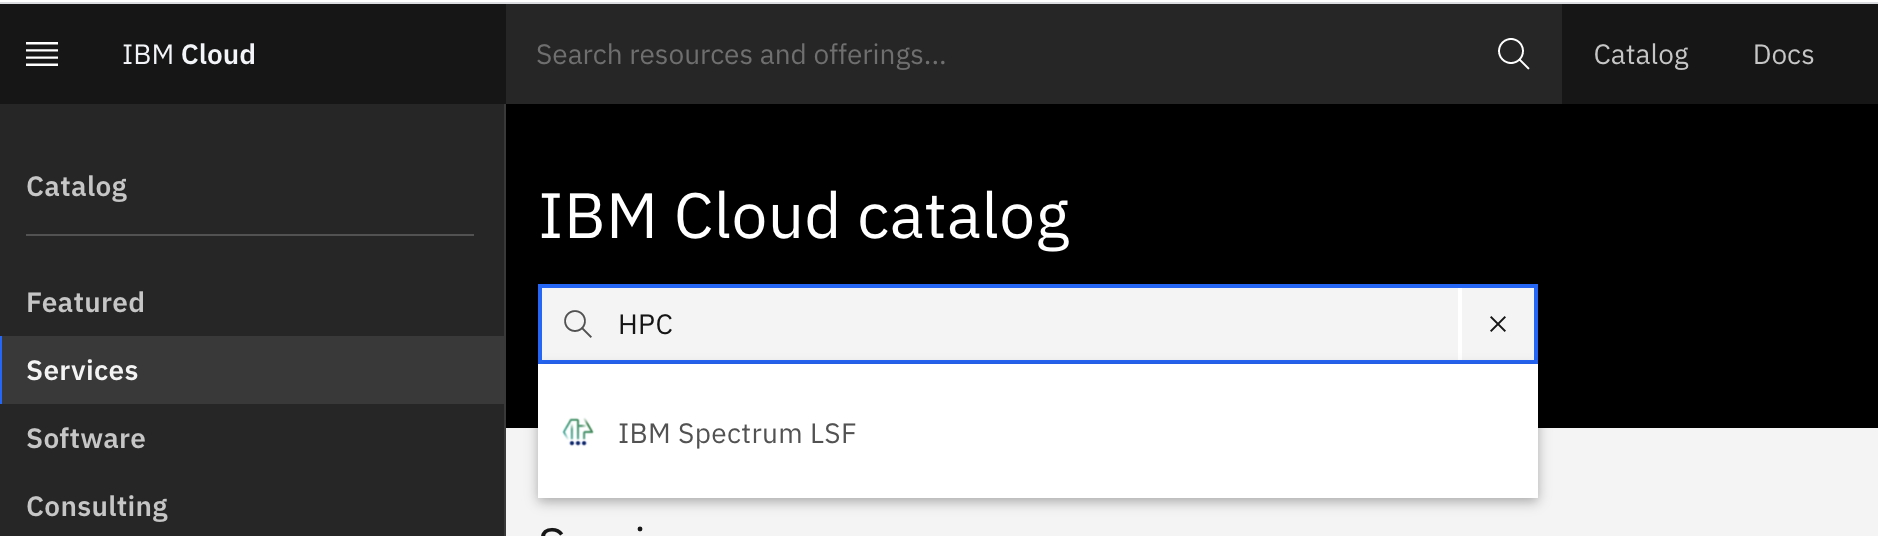
Task: Click the black banner right of catalog title
Action: 1470,215
